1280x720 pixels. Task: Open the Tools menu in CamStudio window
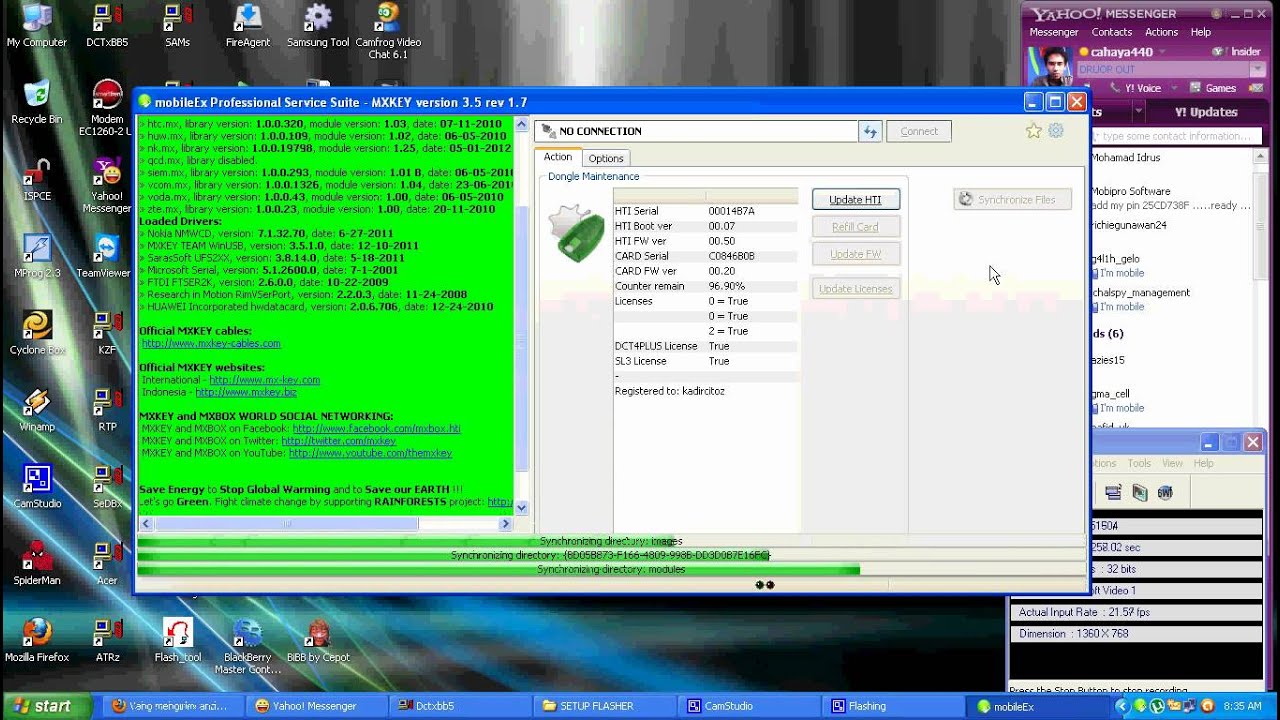coord(1139,463)
